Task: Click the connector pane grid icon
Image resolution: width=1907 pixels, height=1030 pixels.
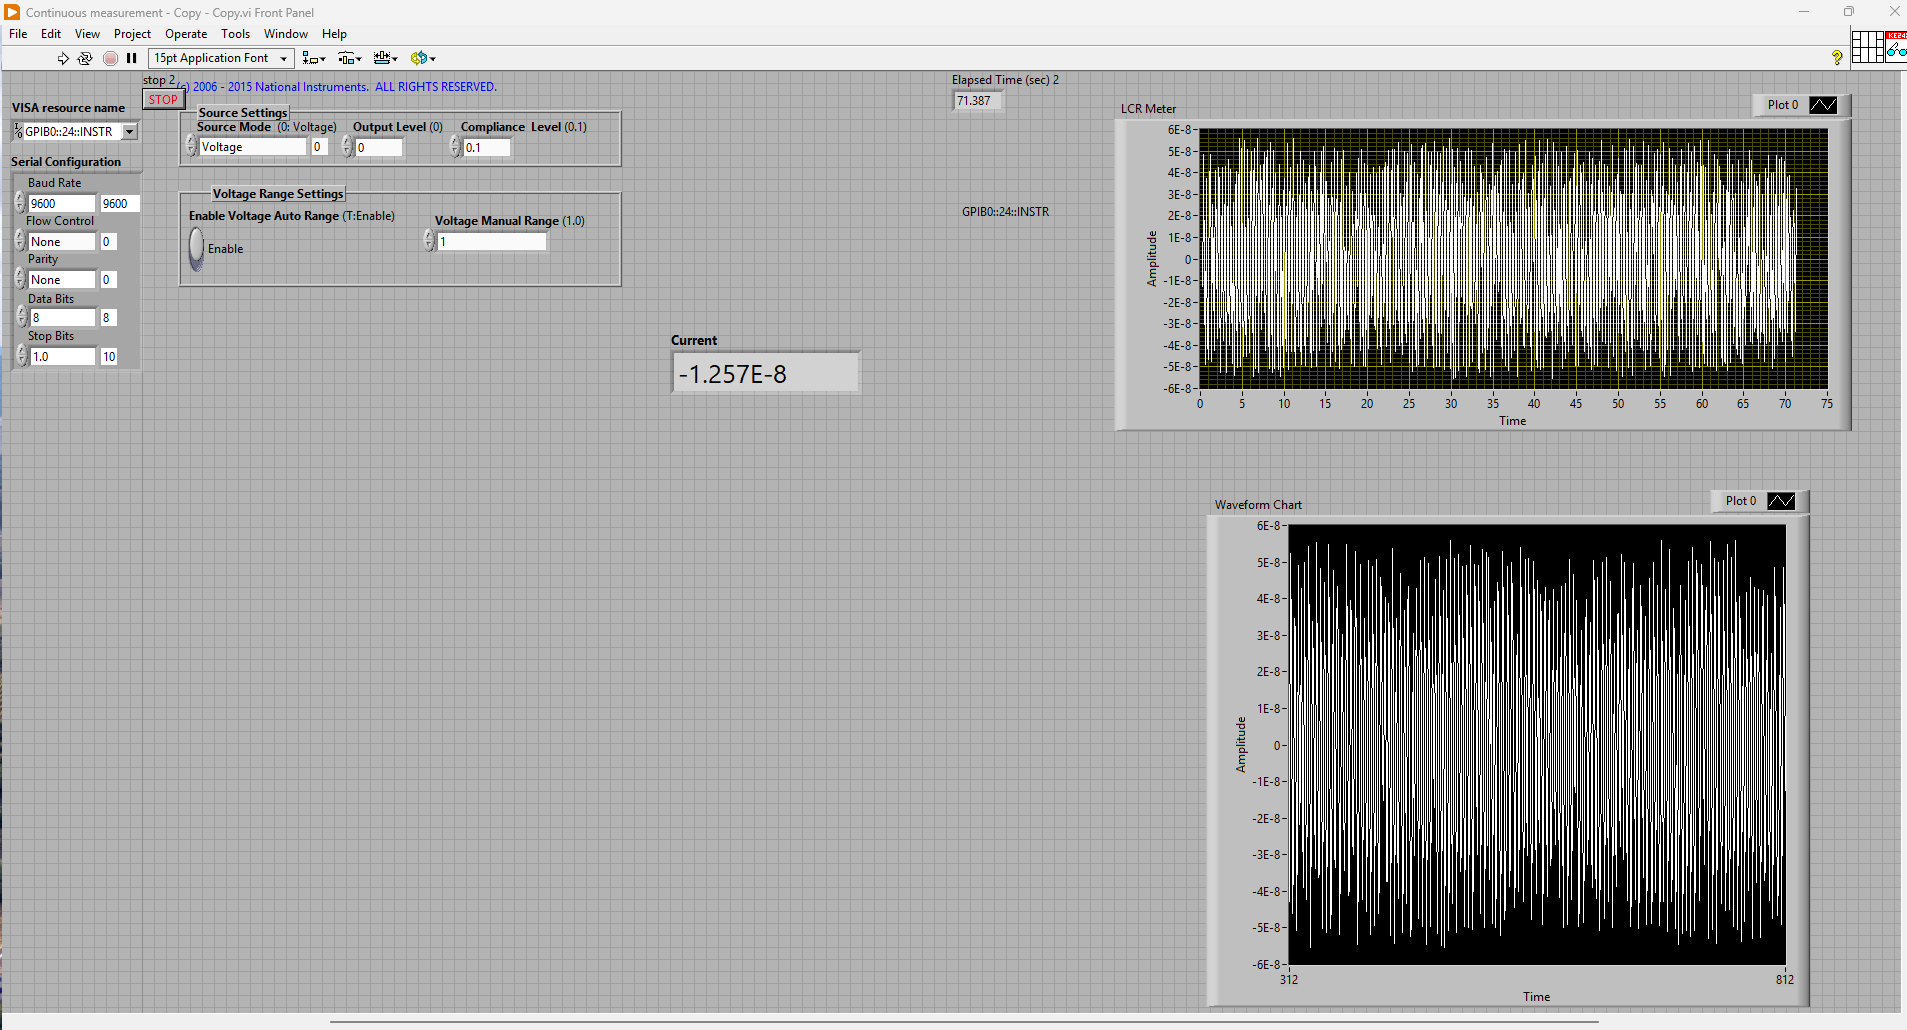Action: 1867,47
